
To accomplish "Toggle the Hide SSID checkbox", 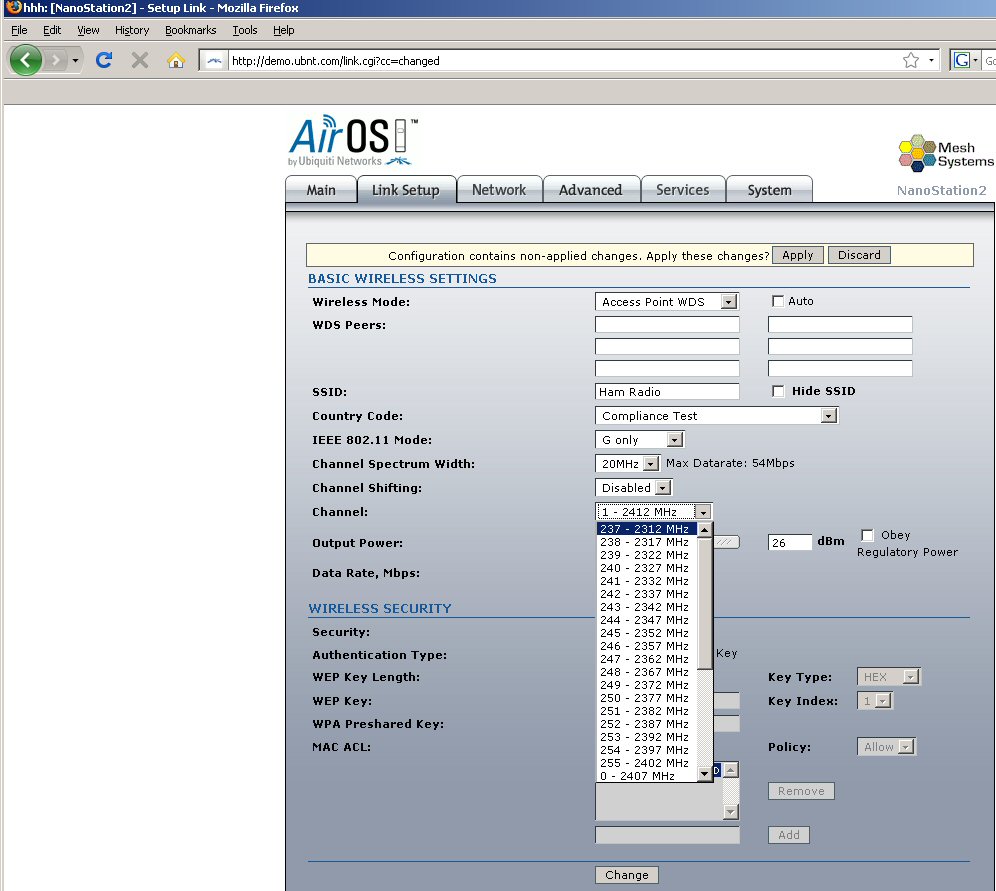I will tap(777, 391).
